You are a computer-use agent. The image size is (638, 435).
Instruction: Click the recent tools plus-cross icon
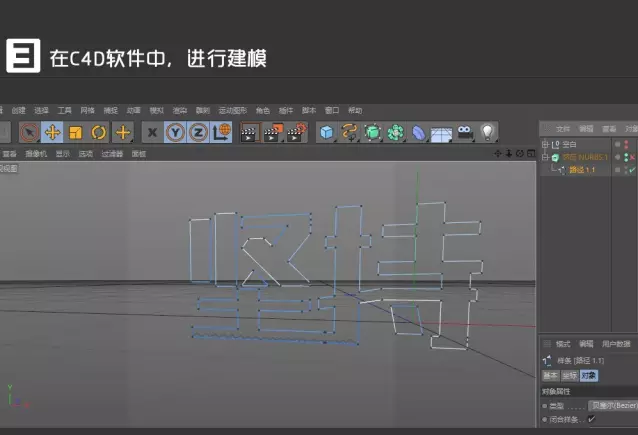click(123, 132)
